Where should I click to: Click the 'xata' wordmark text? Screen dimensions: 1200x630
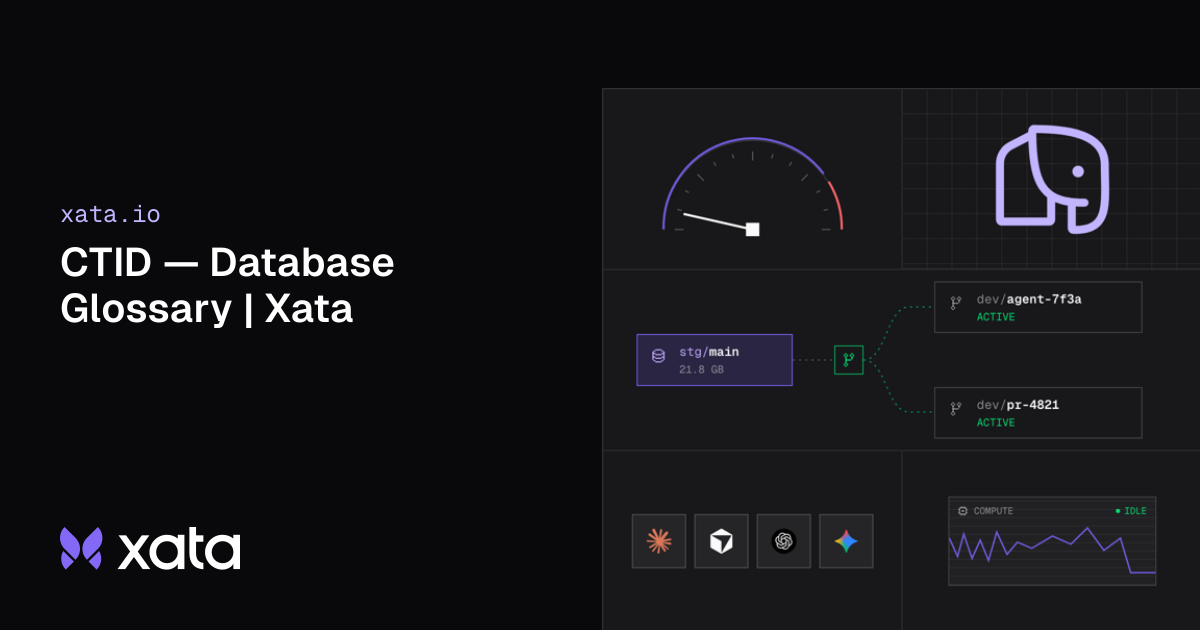180,549
